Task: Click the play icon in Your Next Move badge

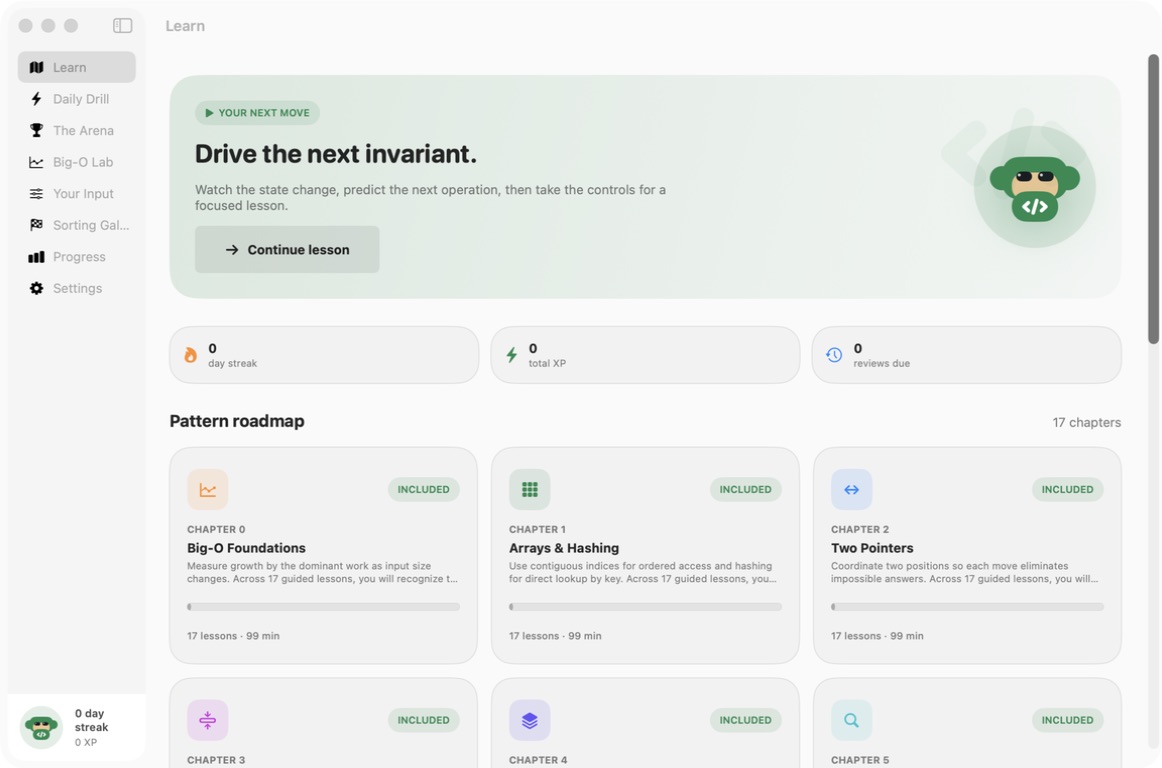Action: 209,113
